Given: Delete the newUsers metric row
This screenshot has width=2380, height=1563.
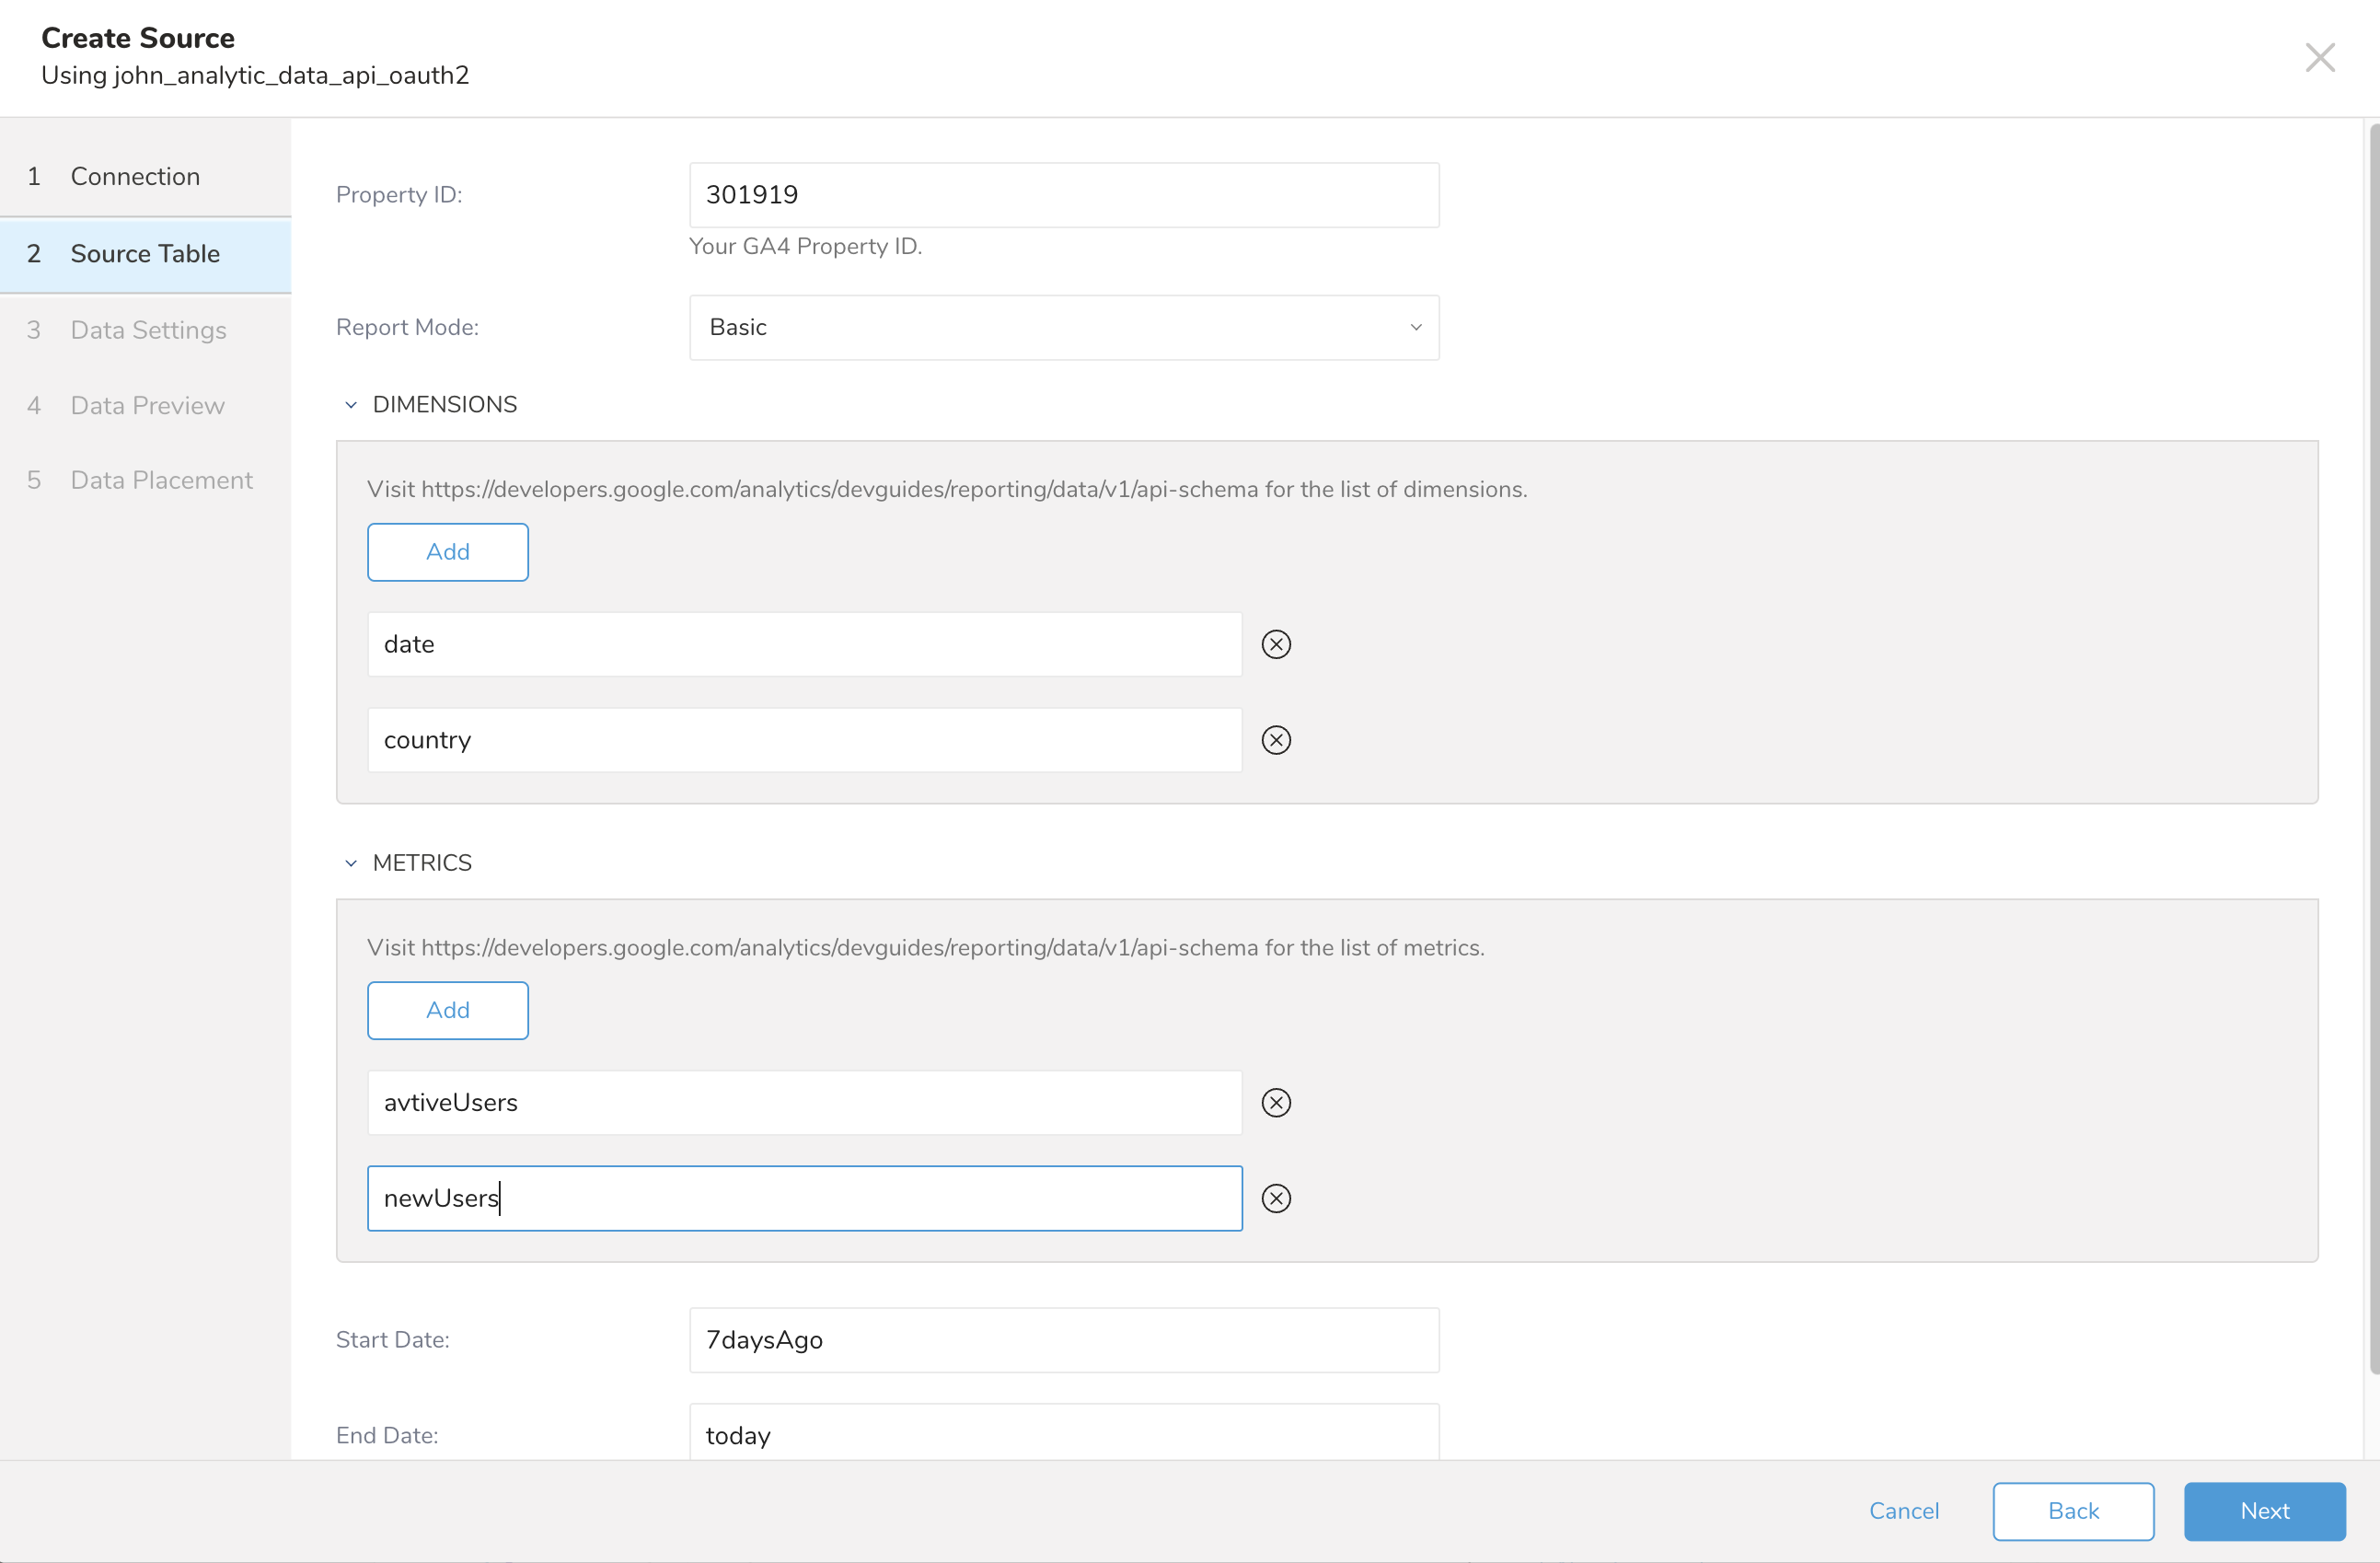Looking at the screenshot, I should (x=1275, y=1198).
